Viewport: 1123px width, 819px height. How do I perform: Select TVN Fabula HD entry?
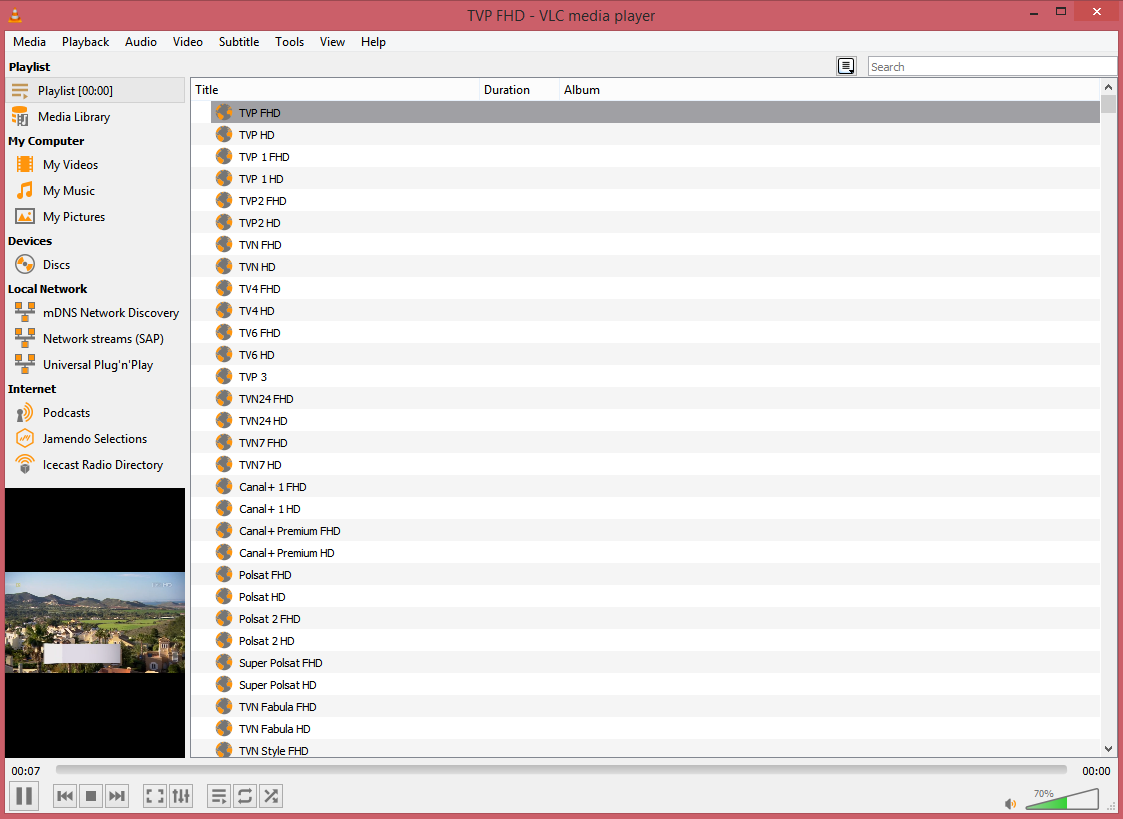point(655,729)
